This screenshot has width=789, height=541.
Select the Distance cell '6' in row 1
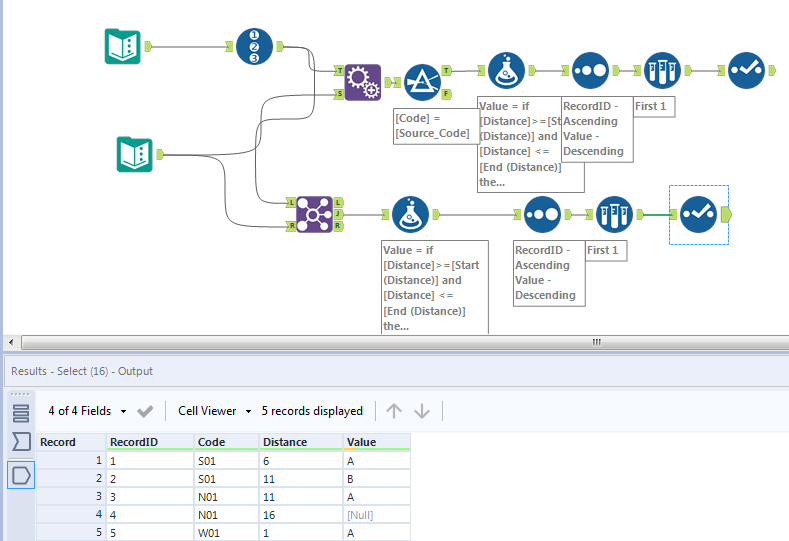(301, 460)
